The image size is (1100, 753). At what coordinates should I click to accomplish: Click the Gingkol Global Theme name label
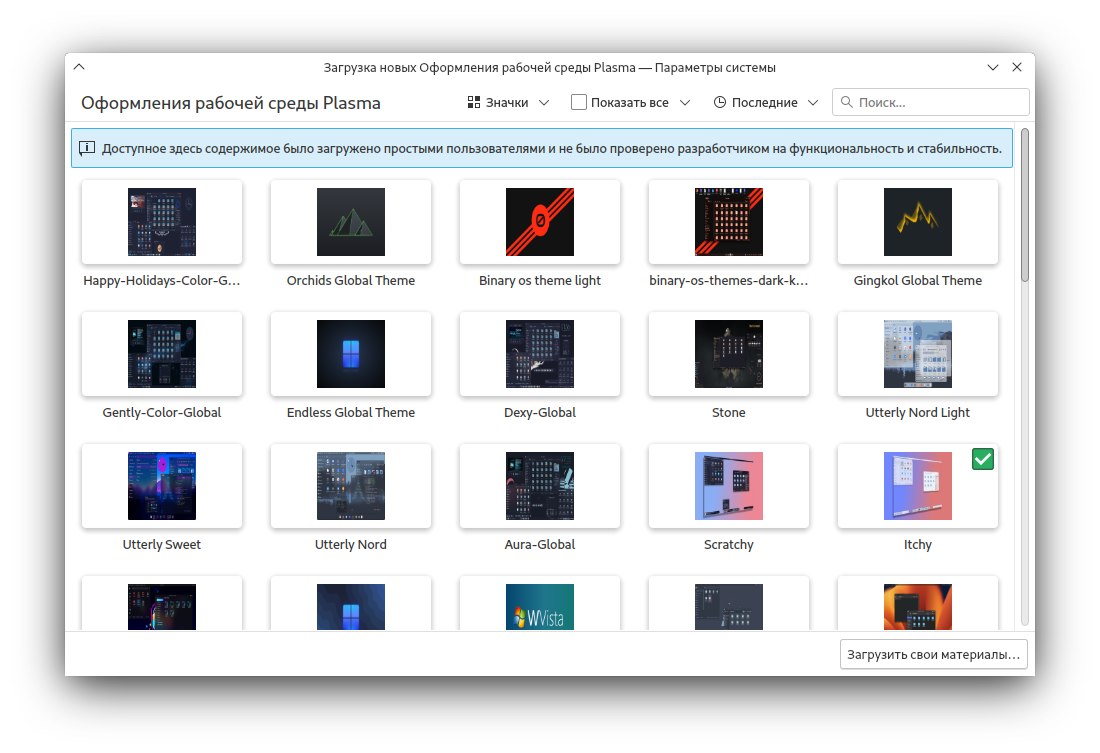pos(918,281)
